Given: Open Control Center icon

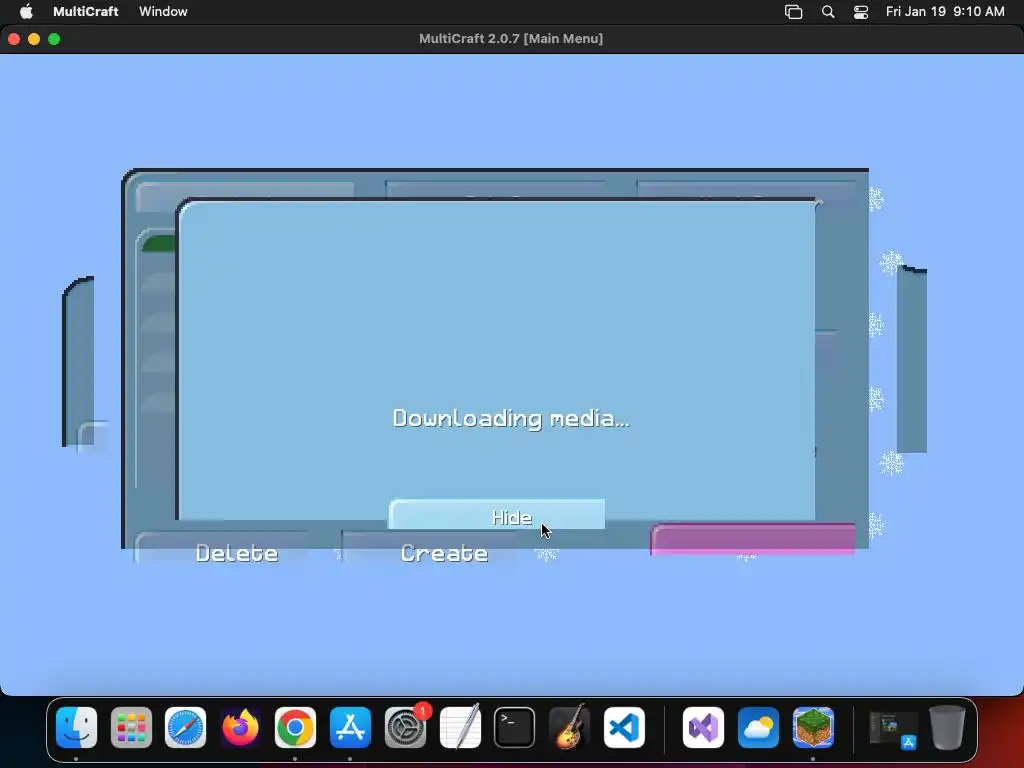Looking at the screenshot, I should [x=861, y=12].
